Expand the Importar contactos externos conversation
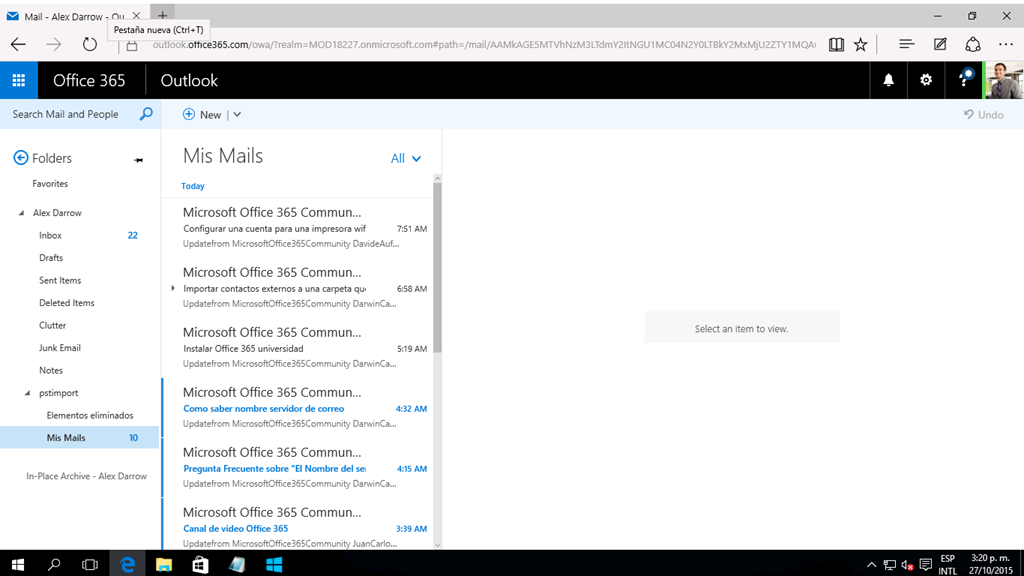 [x=173, y=288]
